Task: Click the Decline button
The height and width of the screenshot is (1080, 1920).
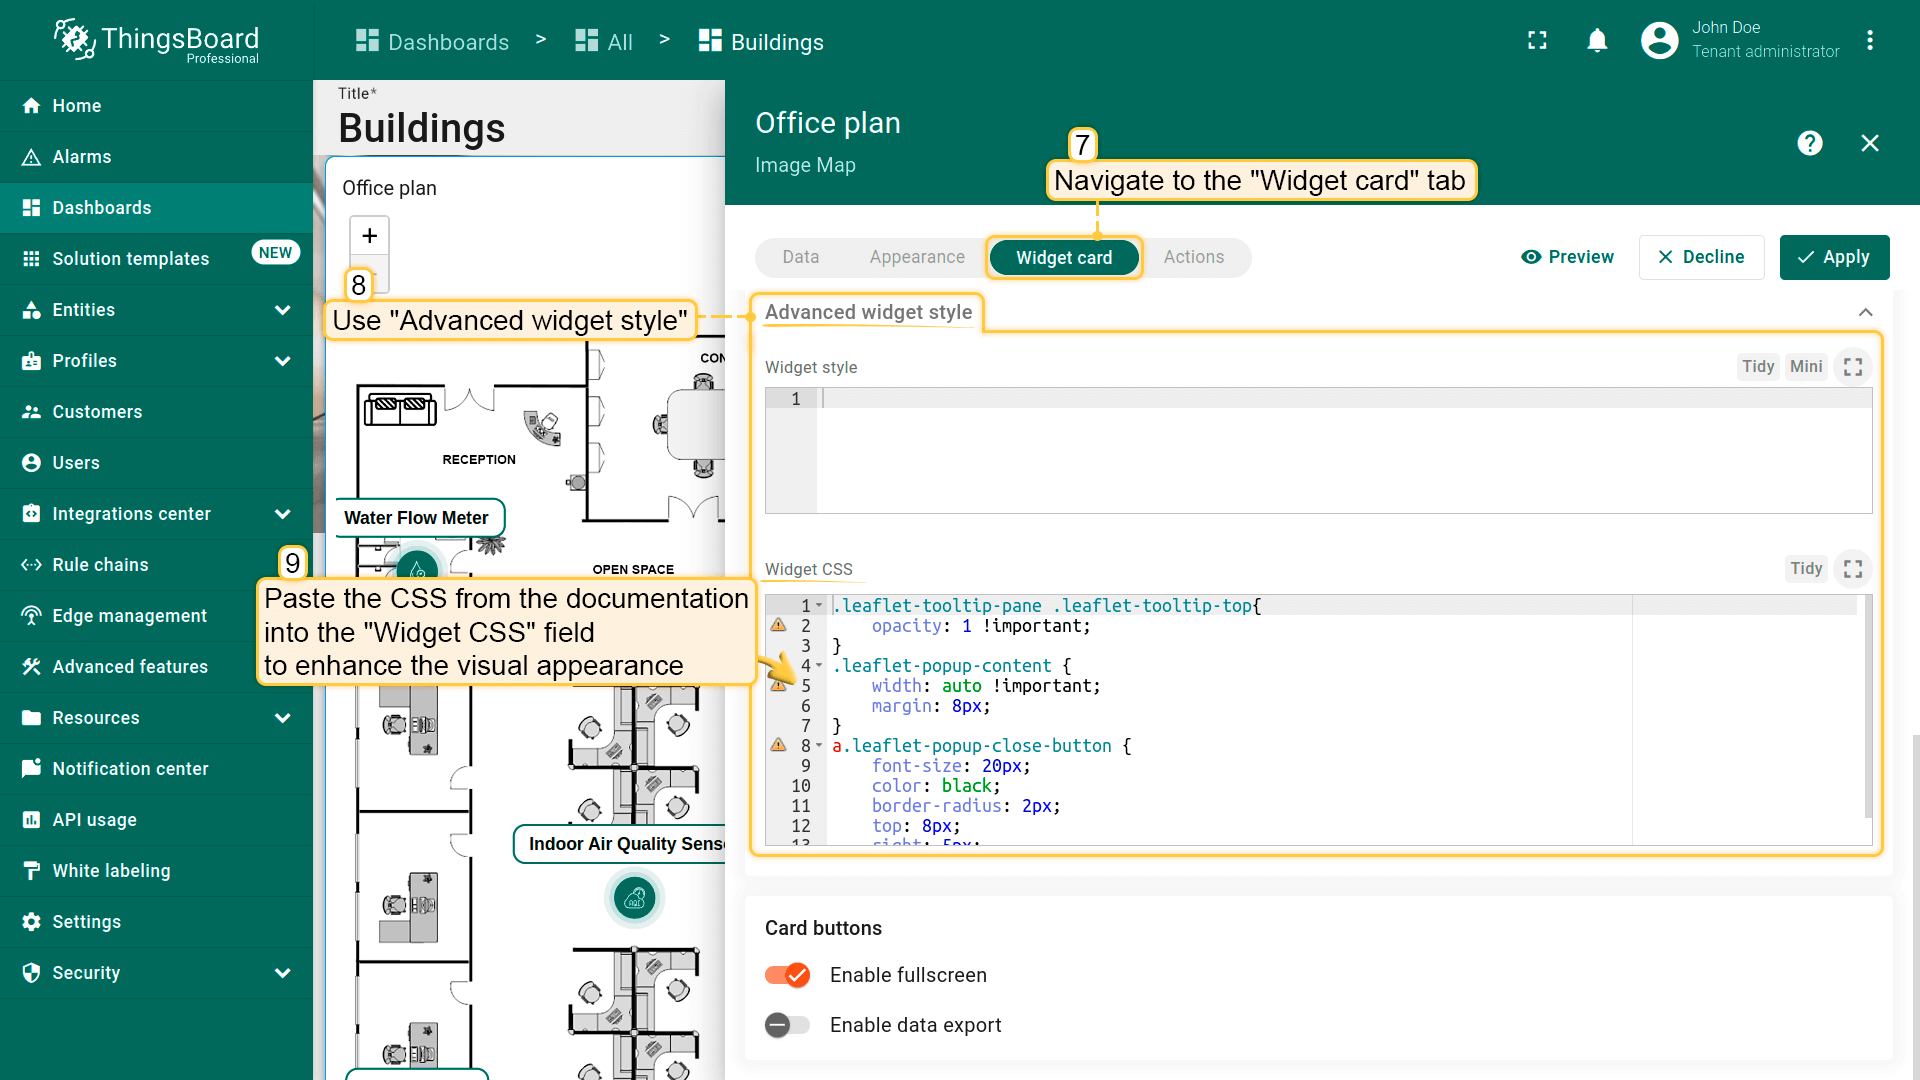Action: [x=1701, y=257]
